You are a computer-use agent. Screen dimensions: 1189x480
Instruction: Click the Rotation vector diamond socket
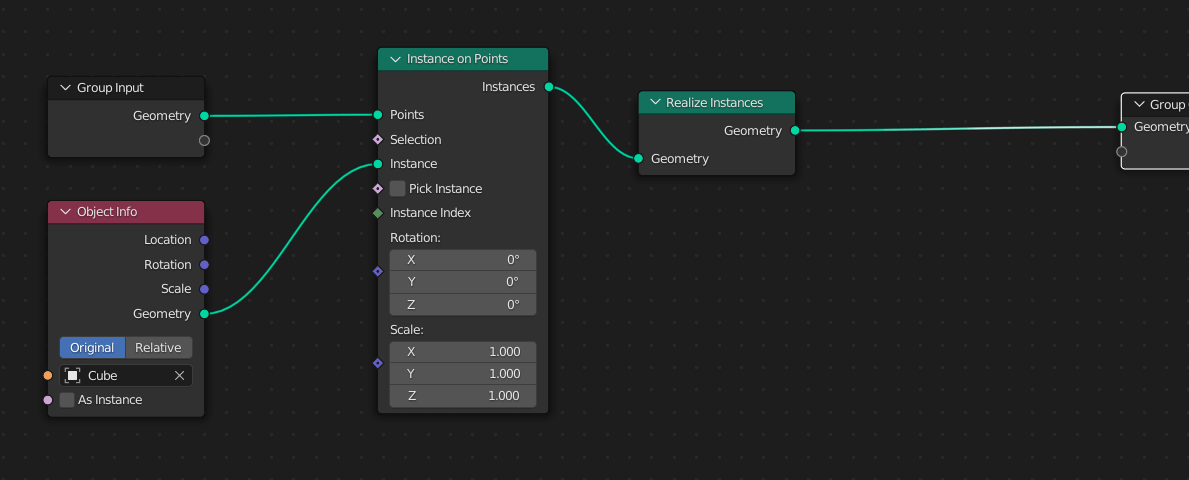point(378,271)
